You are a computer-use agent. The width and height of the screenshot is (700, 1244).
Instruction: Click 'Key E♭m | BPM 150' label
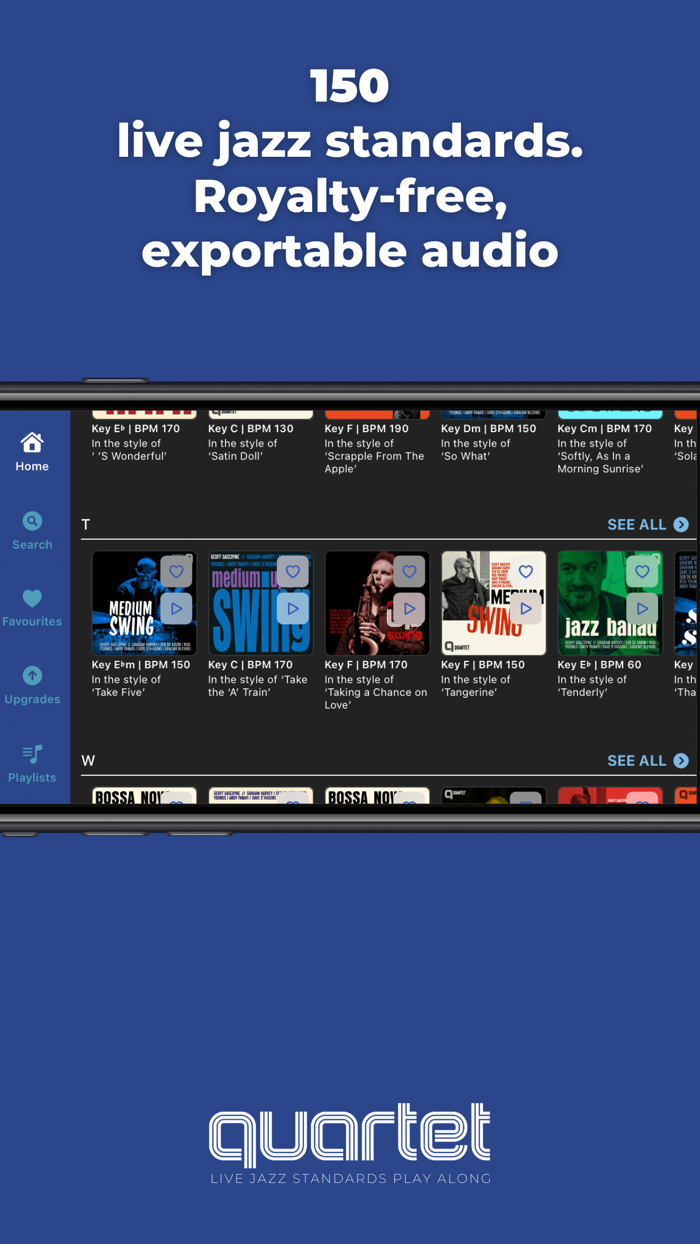pyautogui.click(x=141, y=665)
